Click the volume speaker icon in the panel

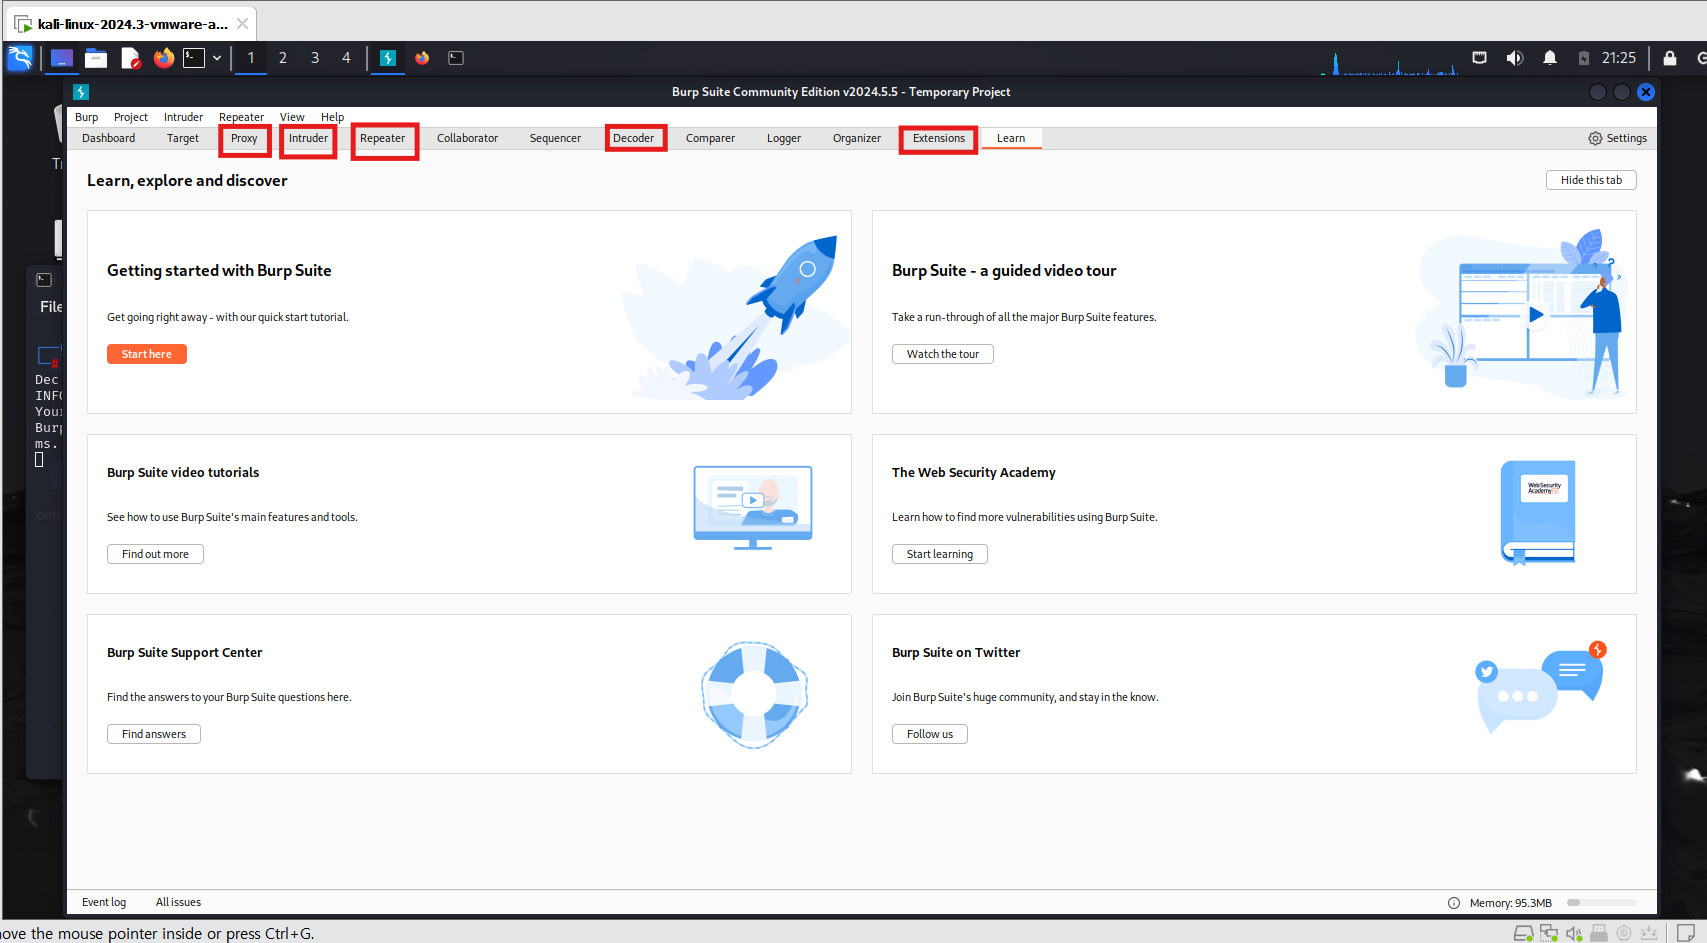1514,58
